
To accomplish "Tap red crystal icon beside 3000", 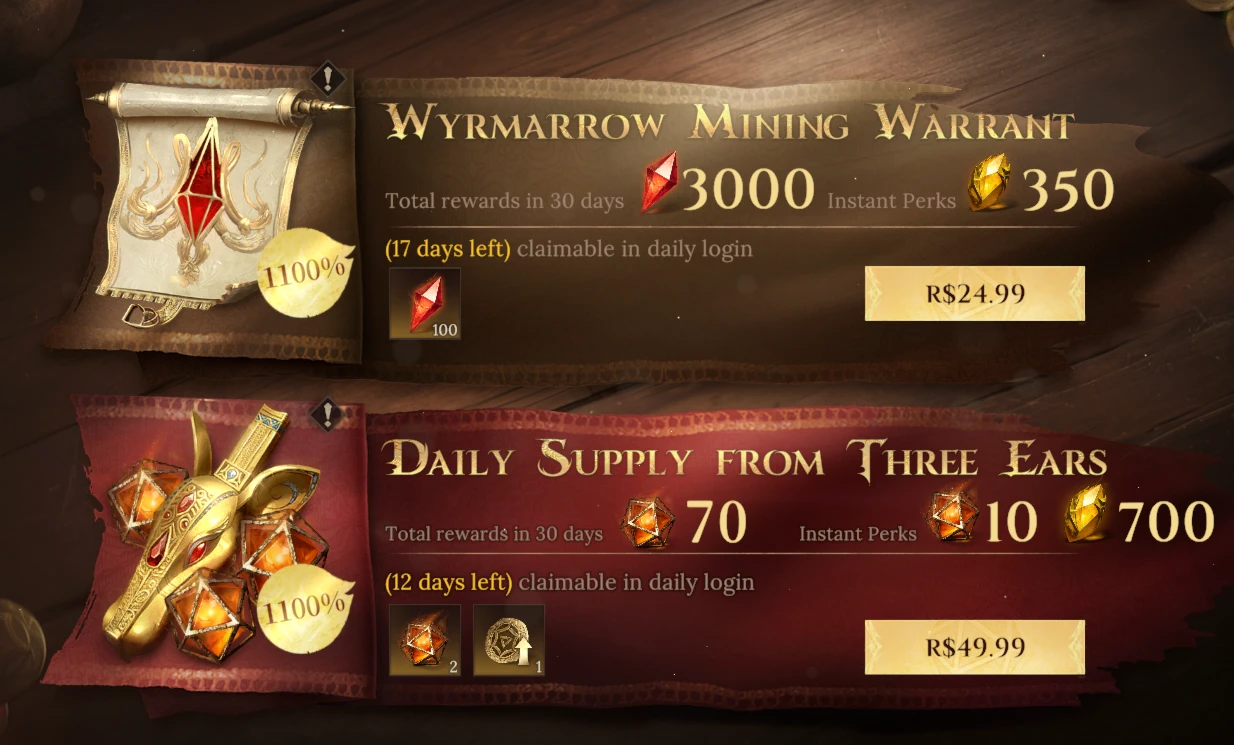I will (659, 182).
